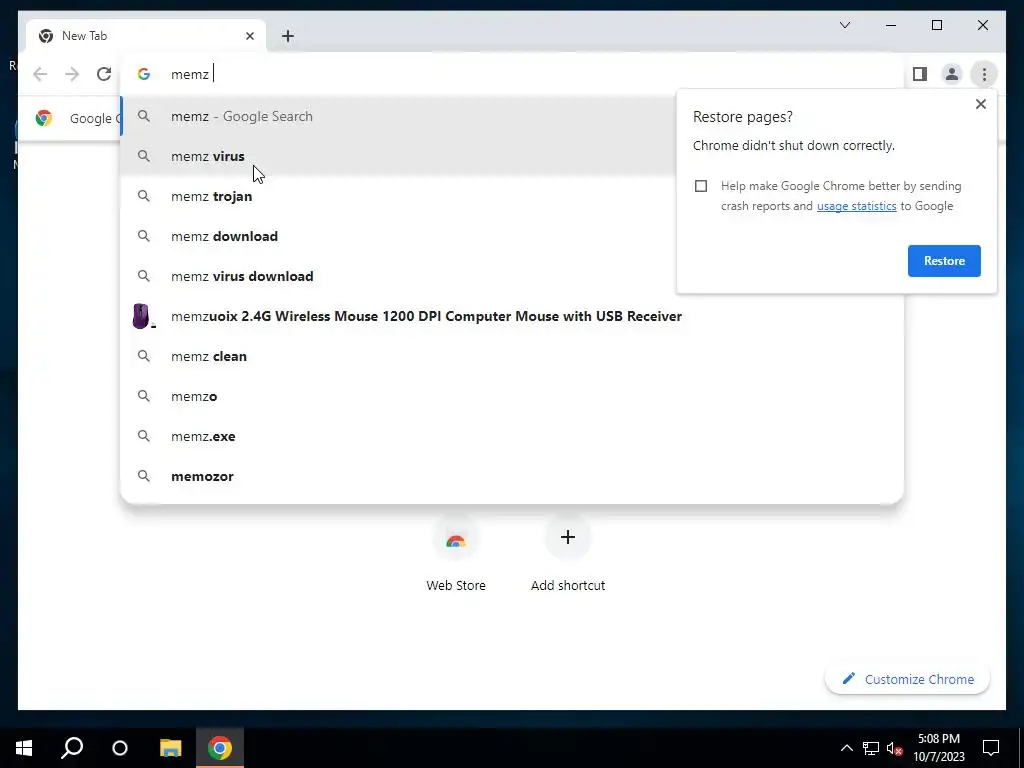This screenshot has height=768, width=1024.
Task: Open the network tray icon
Action: [x=871, y=748]
